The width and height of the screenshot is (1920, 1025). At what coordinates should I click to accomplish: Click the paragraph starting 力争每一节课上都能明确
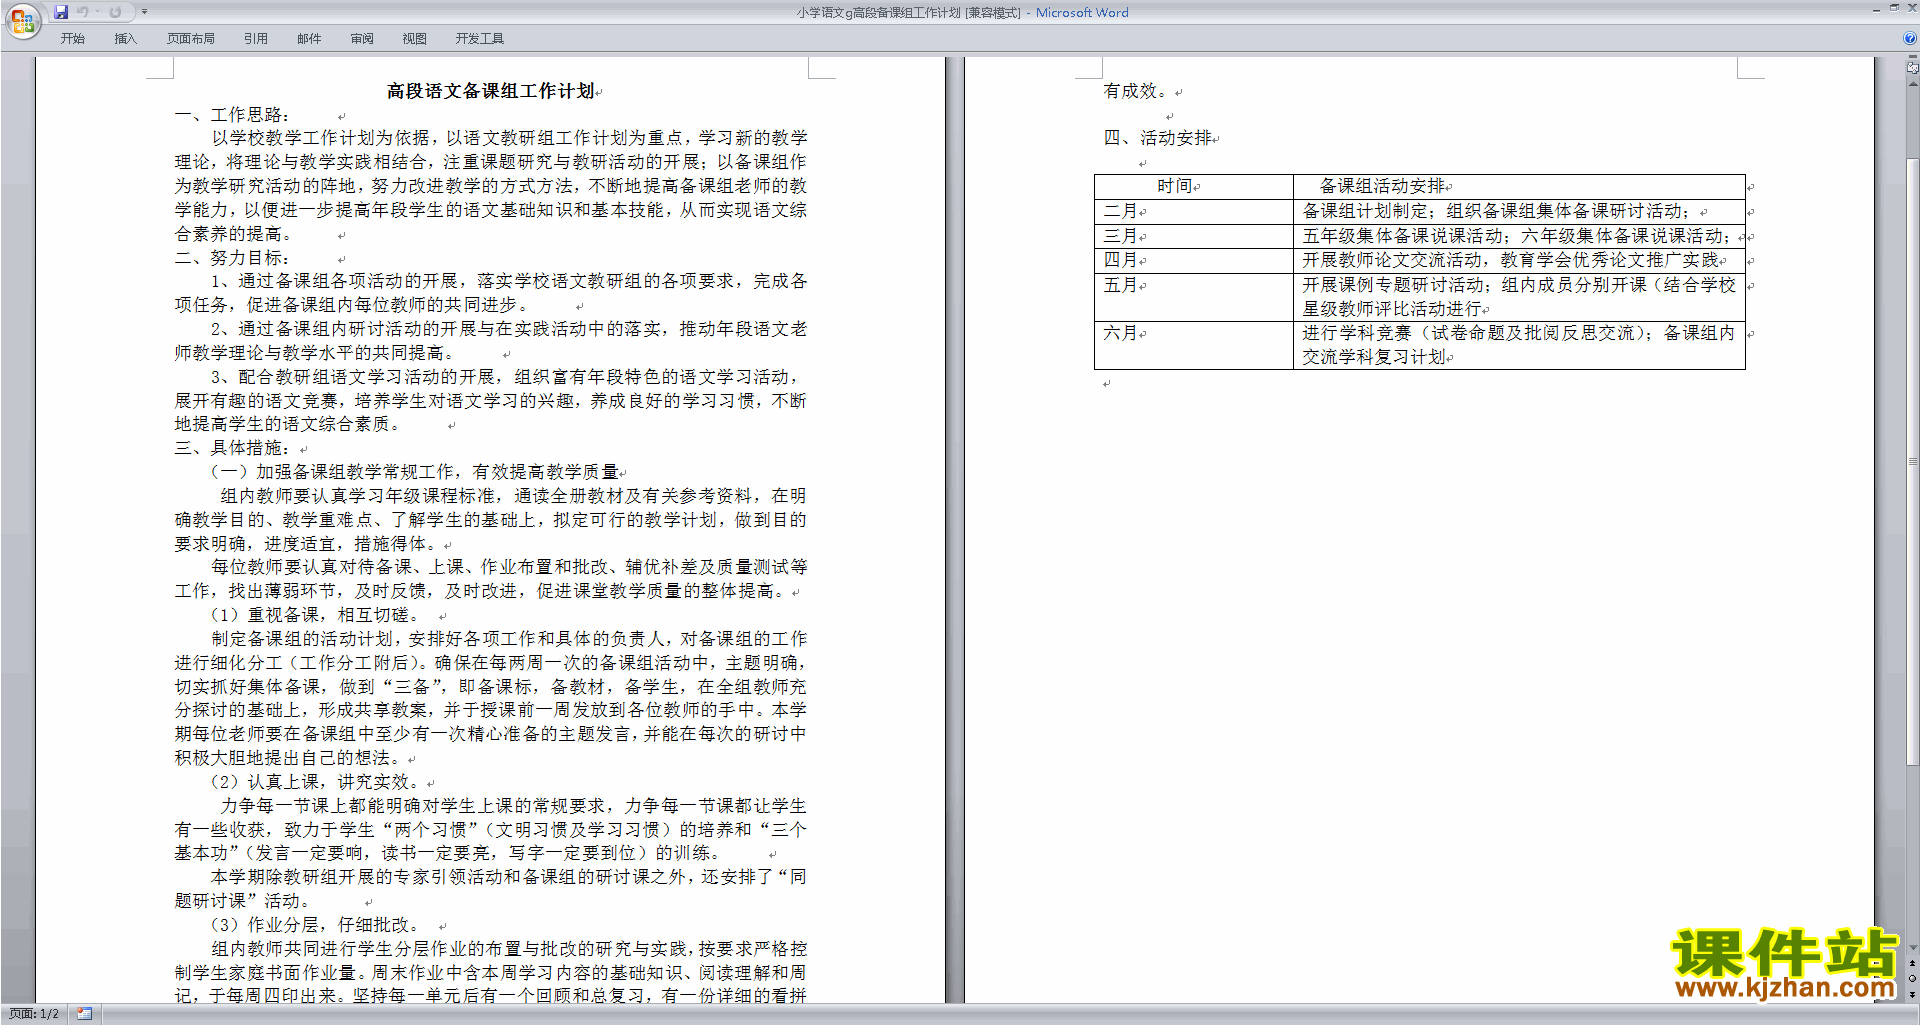click(x=491, y=829)
